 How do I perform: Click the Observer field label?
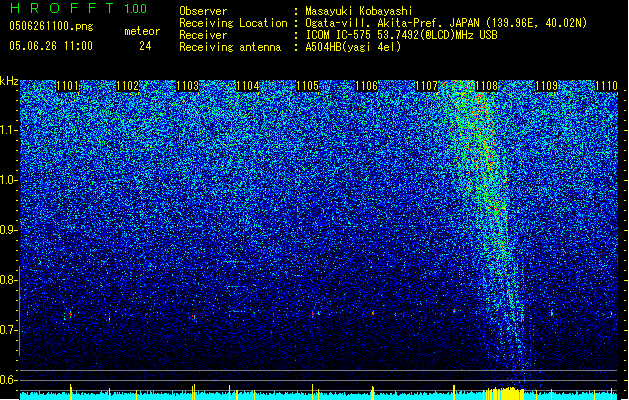(x=203, y=11)
